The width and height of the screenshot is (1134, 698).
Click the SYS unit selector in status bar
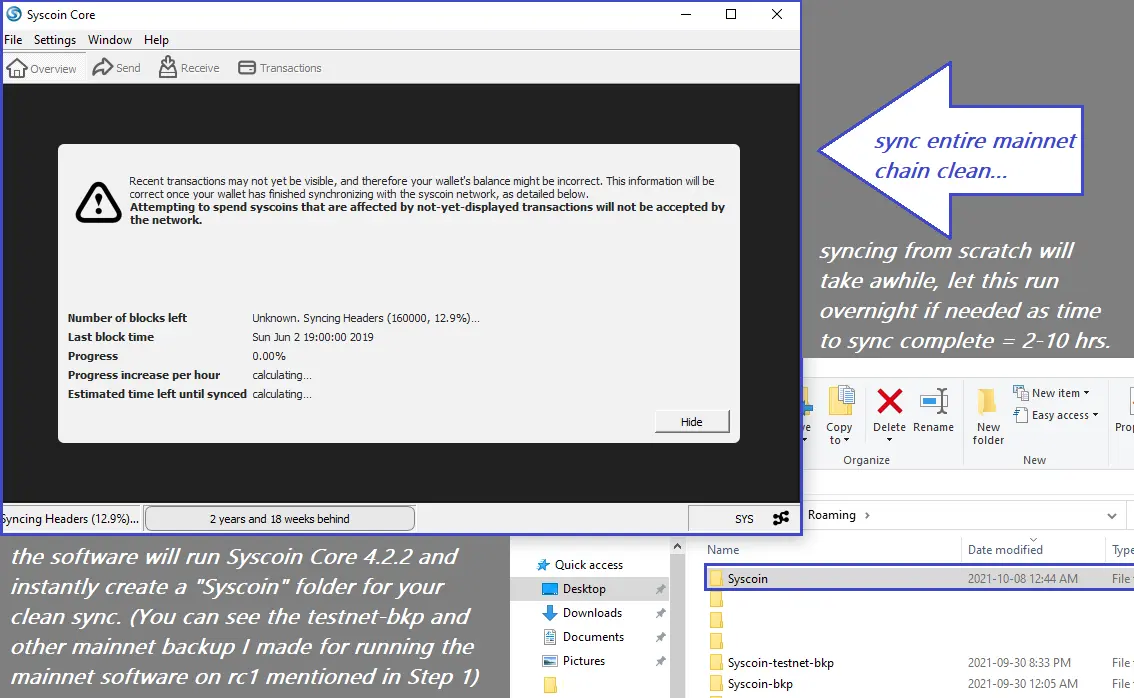[744, 519]
